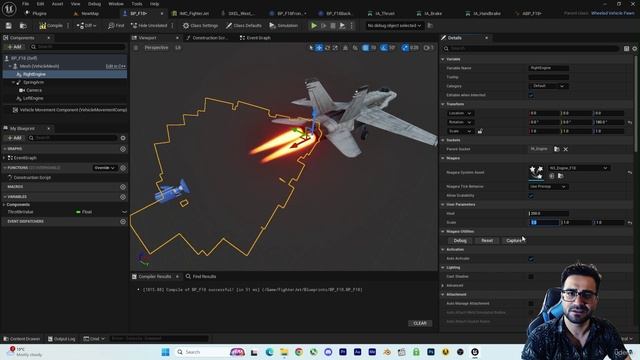Screen dimensions: 640x360
Task: Open the Tools menu
Action: click(137, 4)
